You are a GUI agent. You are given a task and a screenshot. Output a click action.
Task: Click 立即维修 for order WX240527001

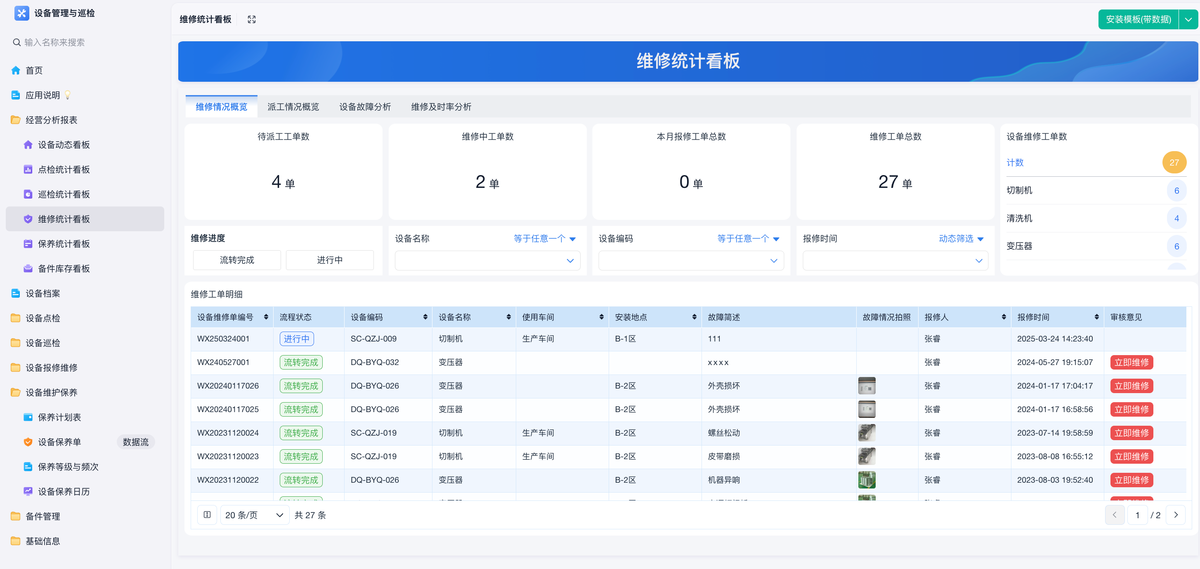[x=1131, y=362]
